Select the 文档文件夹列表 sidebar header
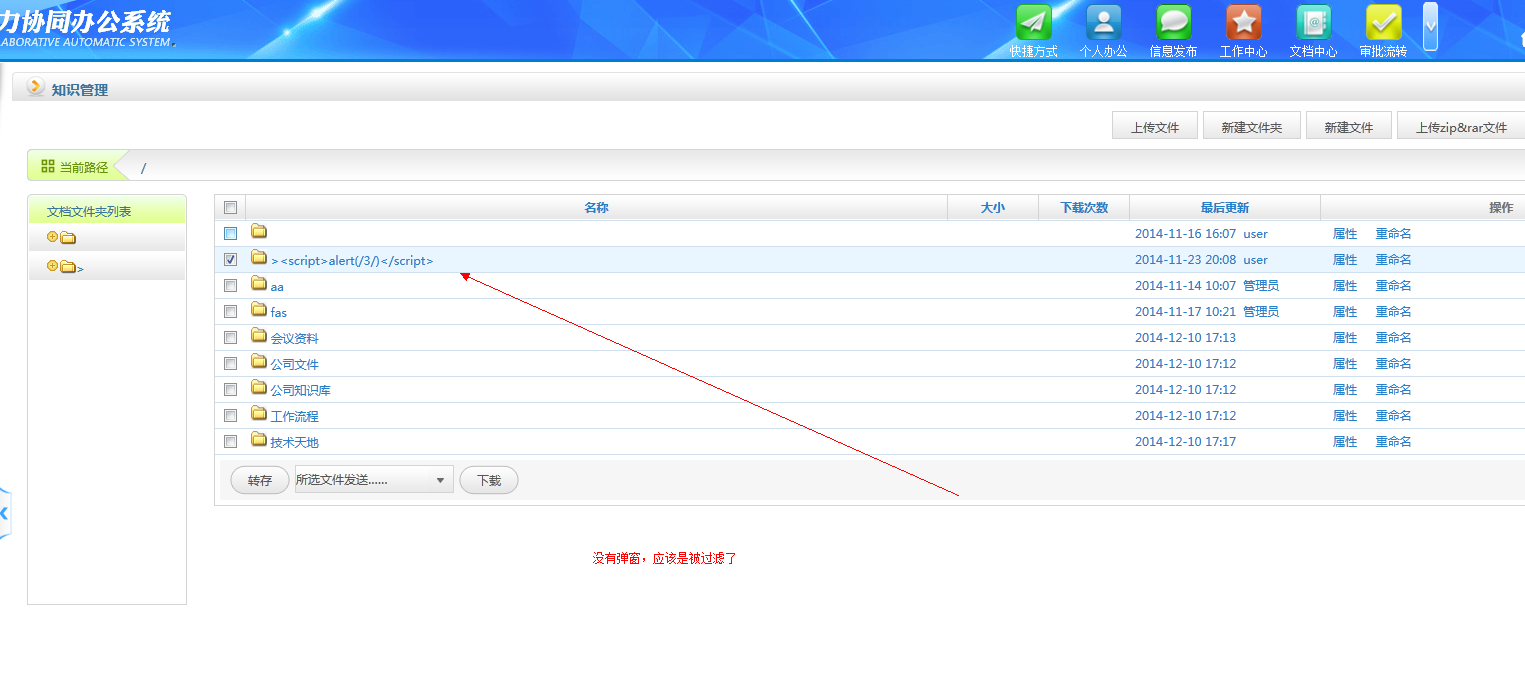Image resolution: width=1525 pixels, height=685 pixels. click(89, 211)
